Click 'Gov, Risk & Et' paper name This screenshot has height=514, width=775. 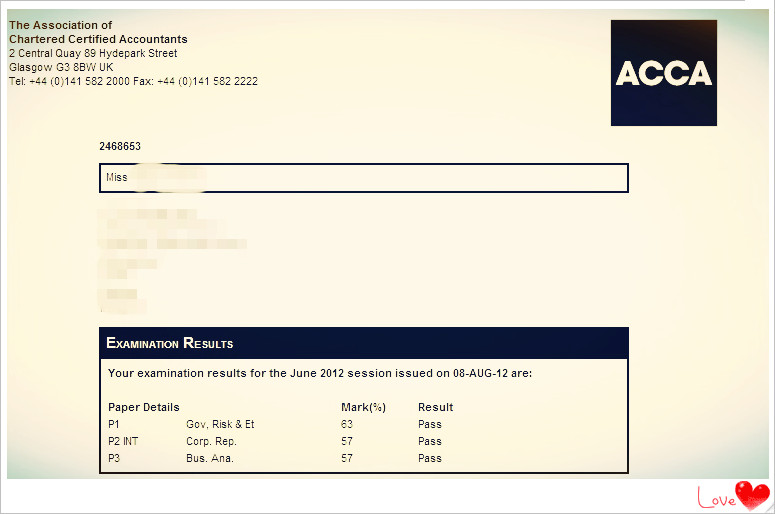click(220, 424)
